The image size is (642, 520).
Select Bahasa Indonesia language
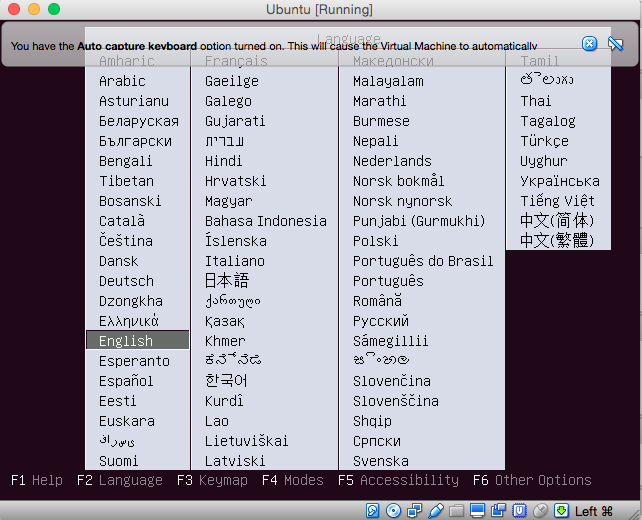(264, 221)
